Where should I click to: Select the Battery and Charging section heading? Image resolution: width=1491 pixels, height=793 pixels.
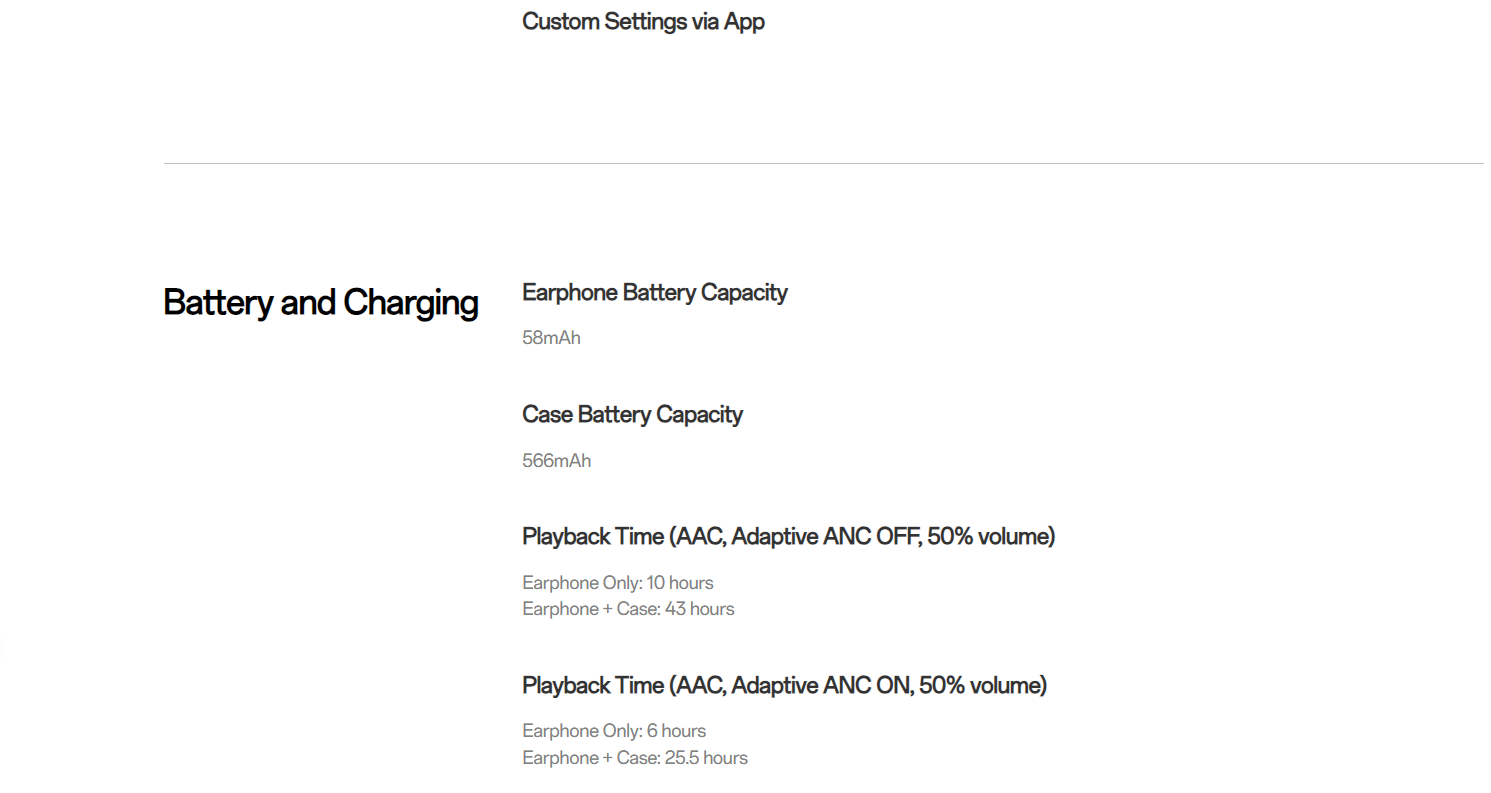coord(320,302)
